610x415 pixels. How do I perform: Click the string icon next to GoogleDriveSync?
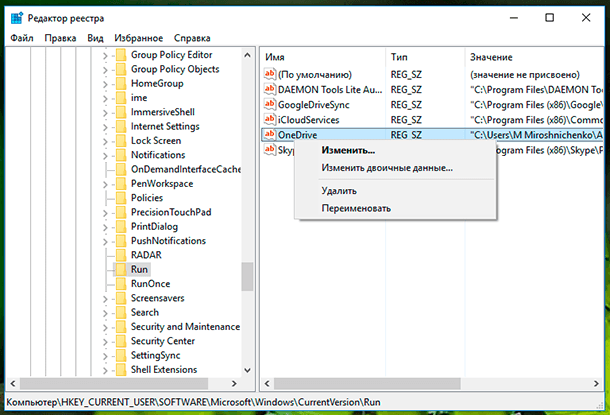tap(270, 104)
